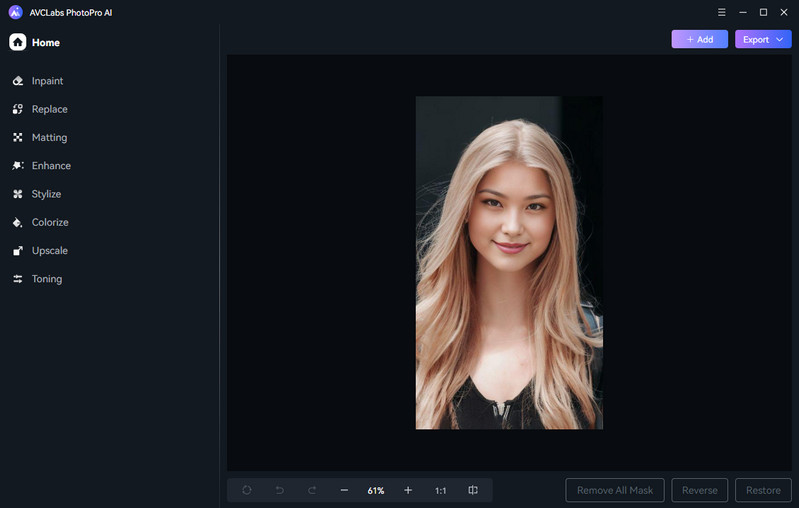Open the Toning adjustments

click(37, 279)
